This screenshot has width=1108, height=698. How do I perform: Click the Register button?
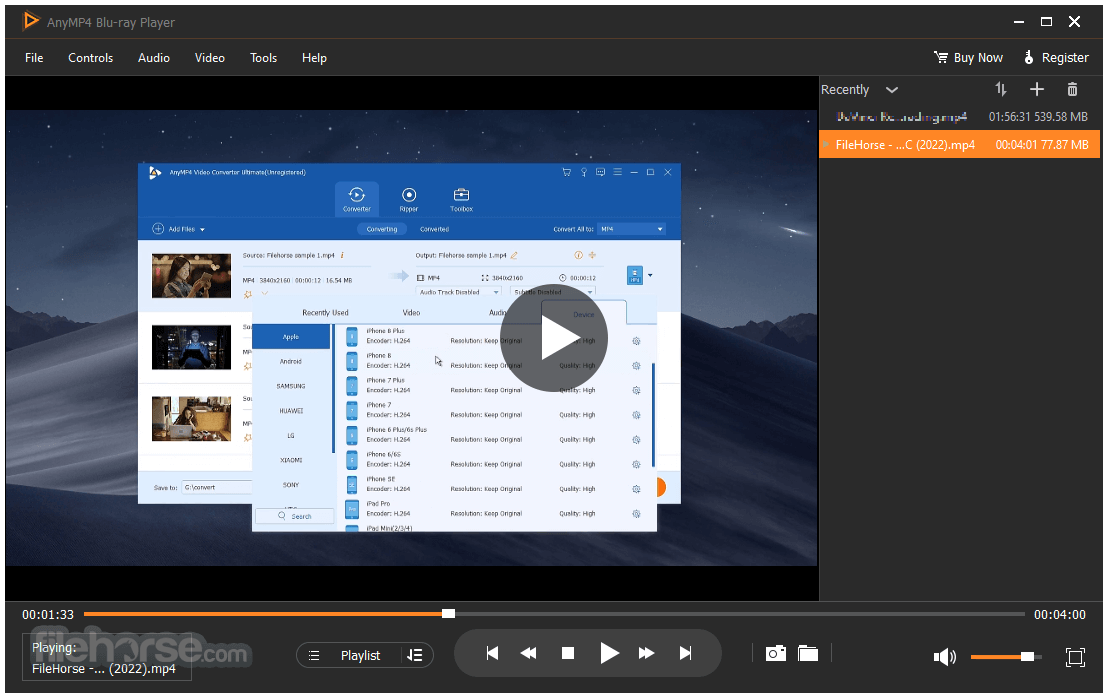1056,58
